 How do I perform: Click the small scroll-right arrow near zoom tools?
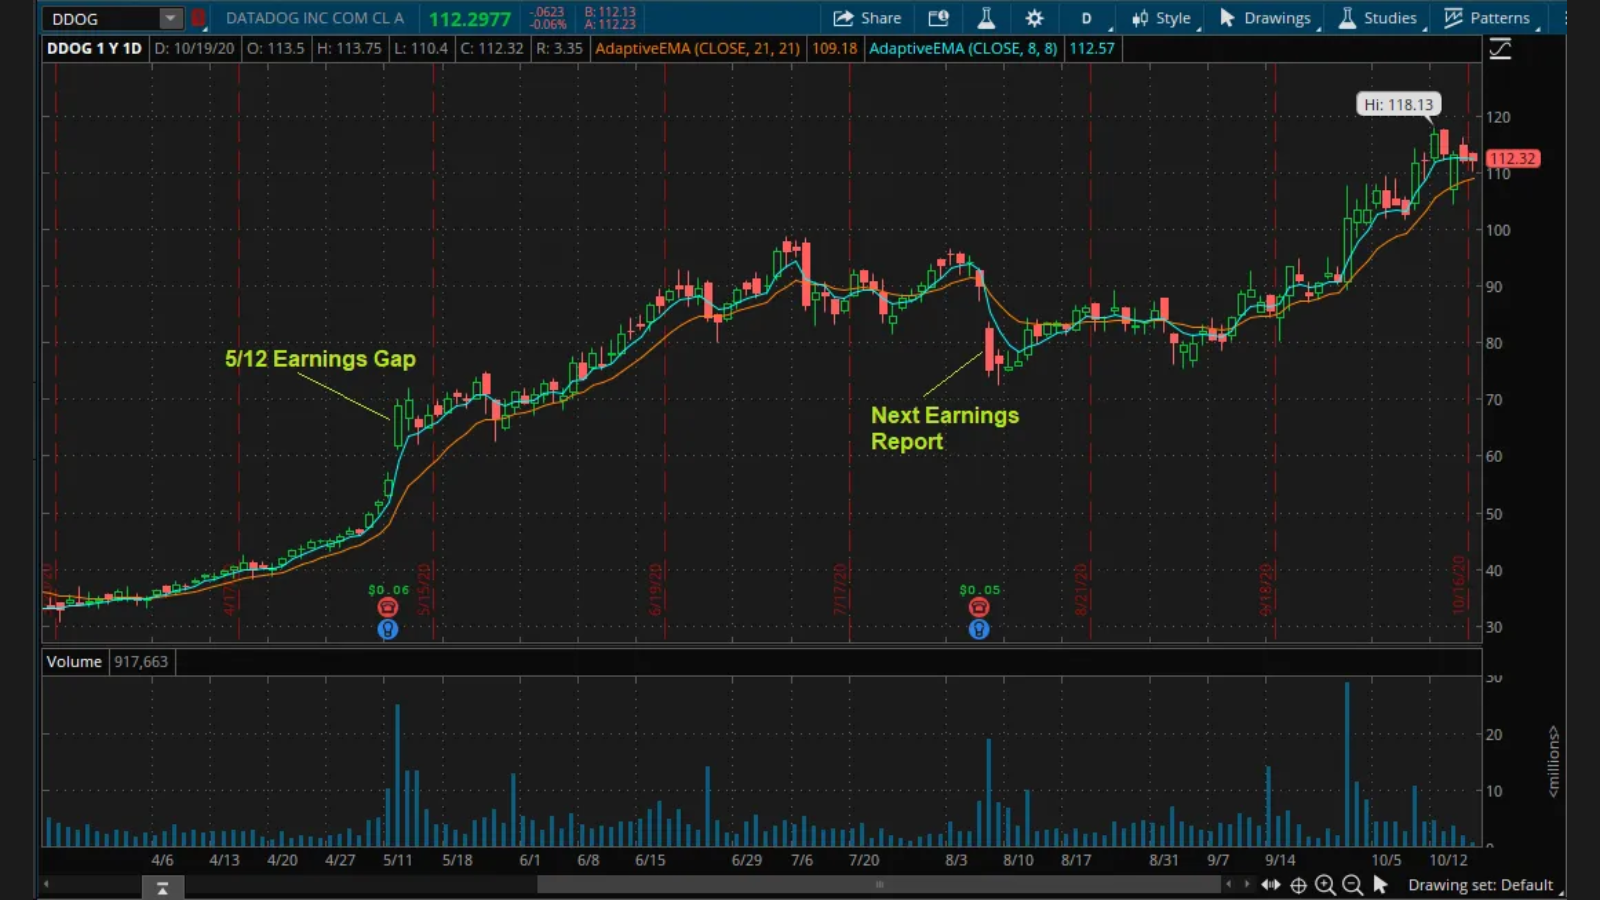click(x=1247, y=884)
